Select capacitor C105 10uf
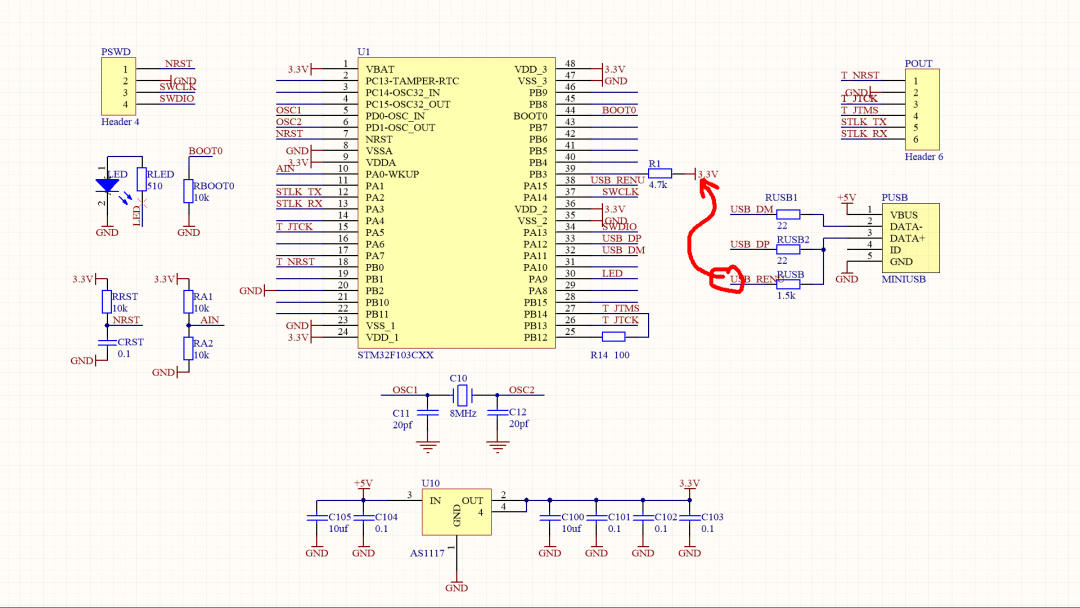1080x608 pixels. (317, 517)
